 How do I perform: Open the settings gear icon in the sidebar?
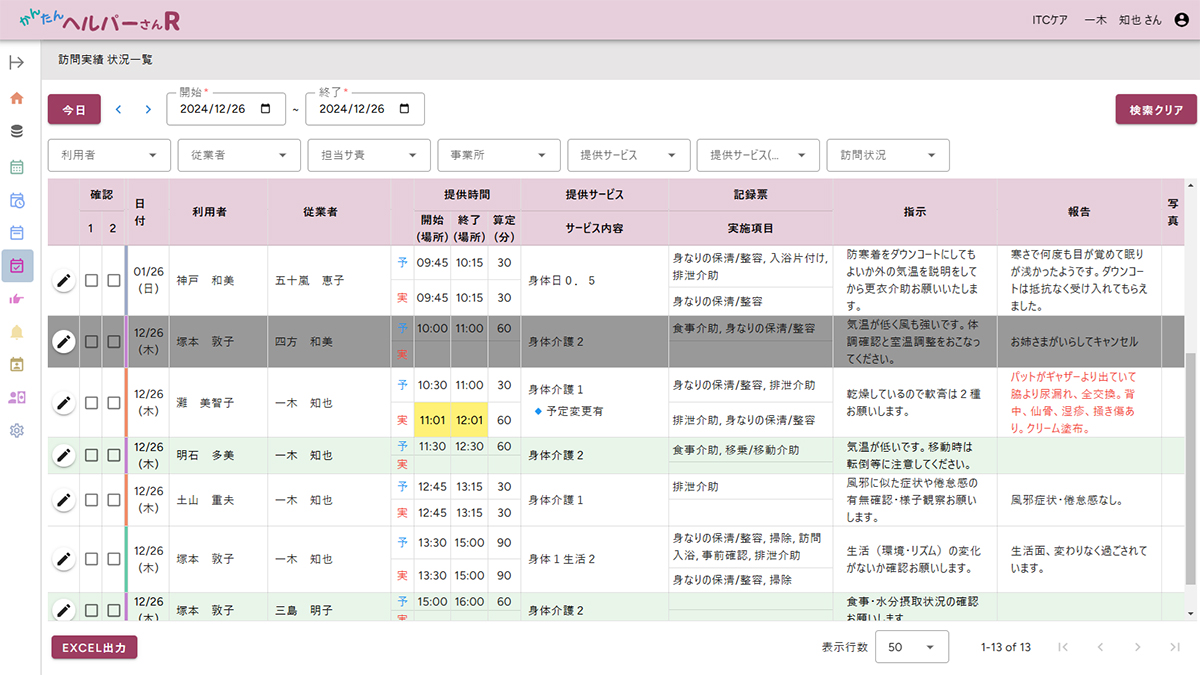click(16, 430)
